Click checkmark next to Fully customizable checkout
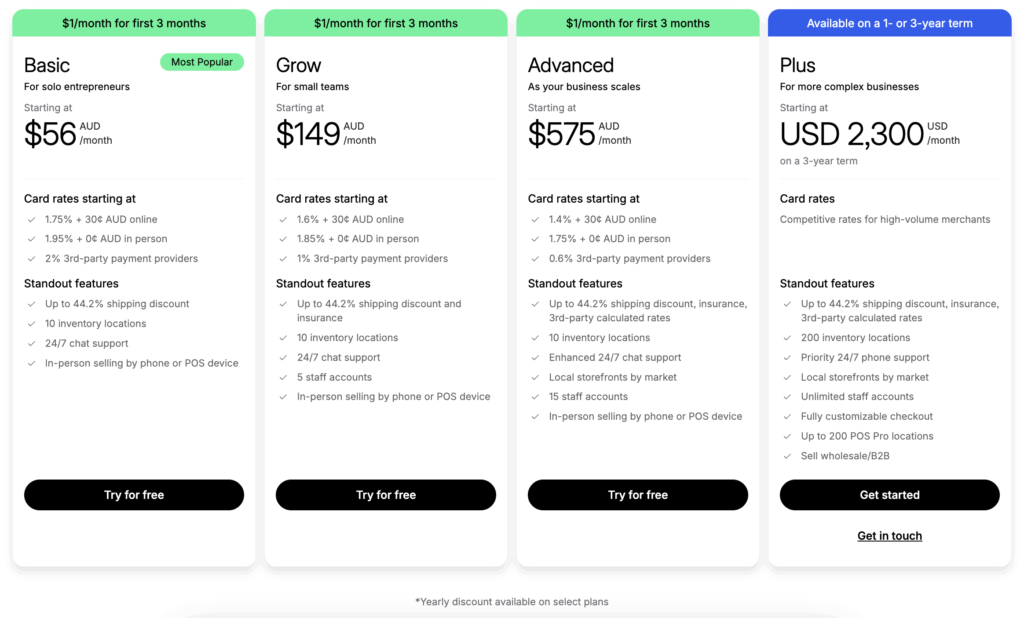This screenshot has width=1024, height=618. point(787,417)
